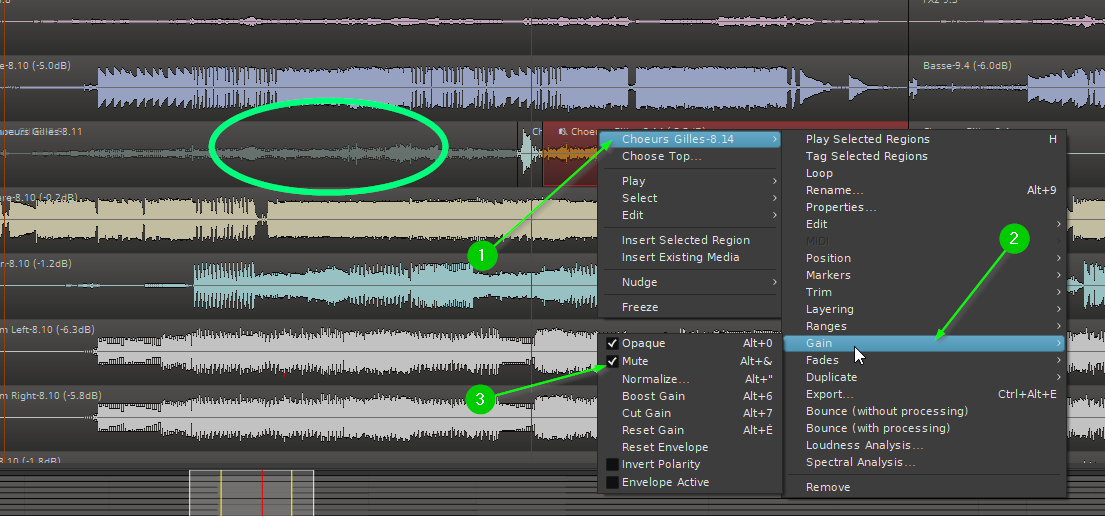Open Spectral Analysis... for the region
This screenshot has height=516, width=1105.
[860, 462]
